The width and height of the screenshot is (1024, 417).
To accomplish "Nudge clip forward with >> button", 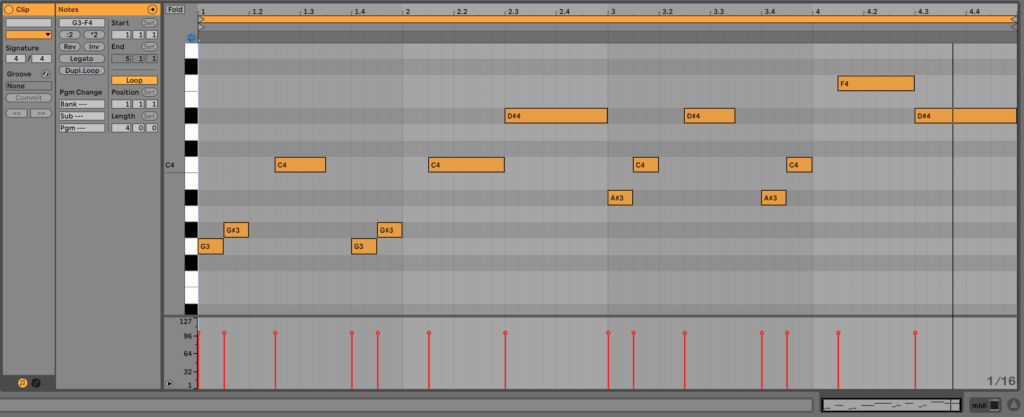I will click(x=40, y=114).
